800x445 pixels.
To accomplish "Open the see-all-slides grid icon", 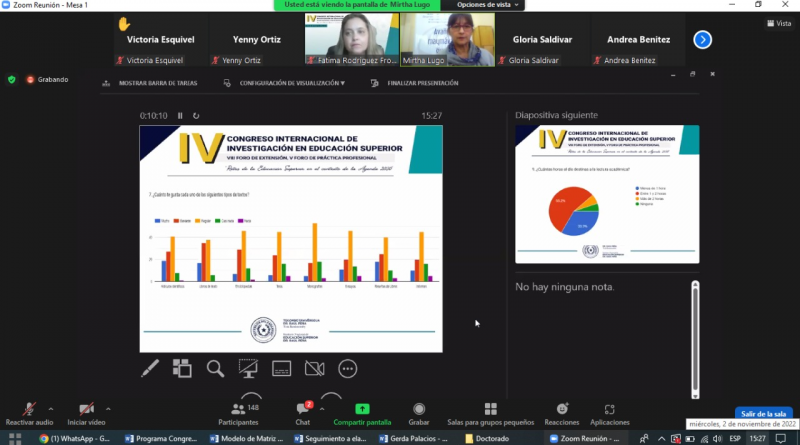I will pos(182,369).
